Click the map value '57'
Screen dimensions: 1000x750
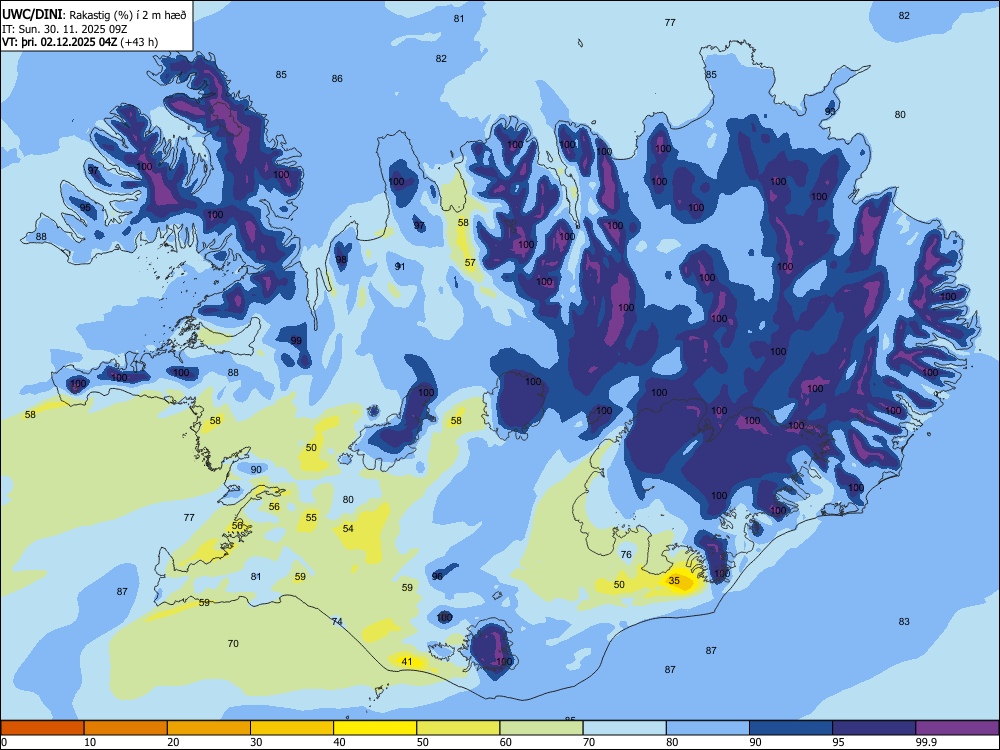470,262
